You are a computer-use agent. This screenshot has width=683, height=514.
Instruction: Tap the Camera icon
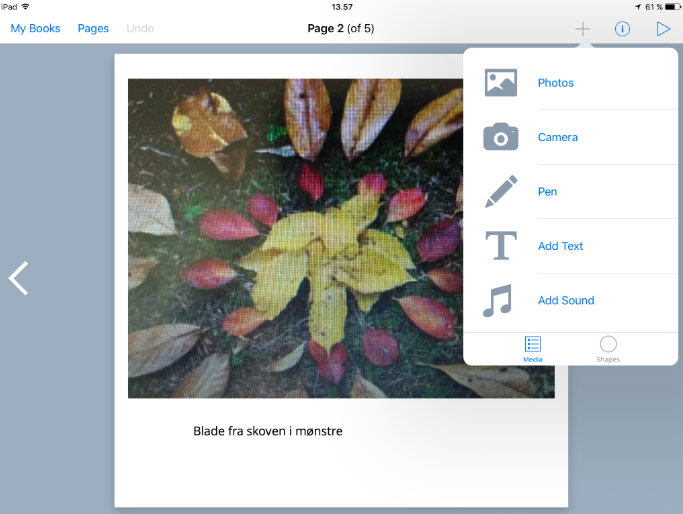(x=500, y=137)
